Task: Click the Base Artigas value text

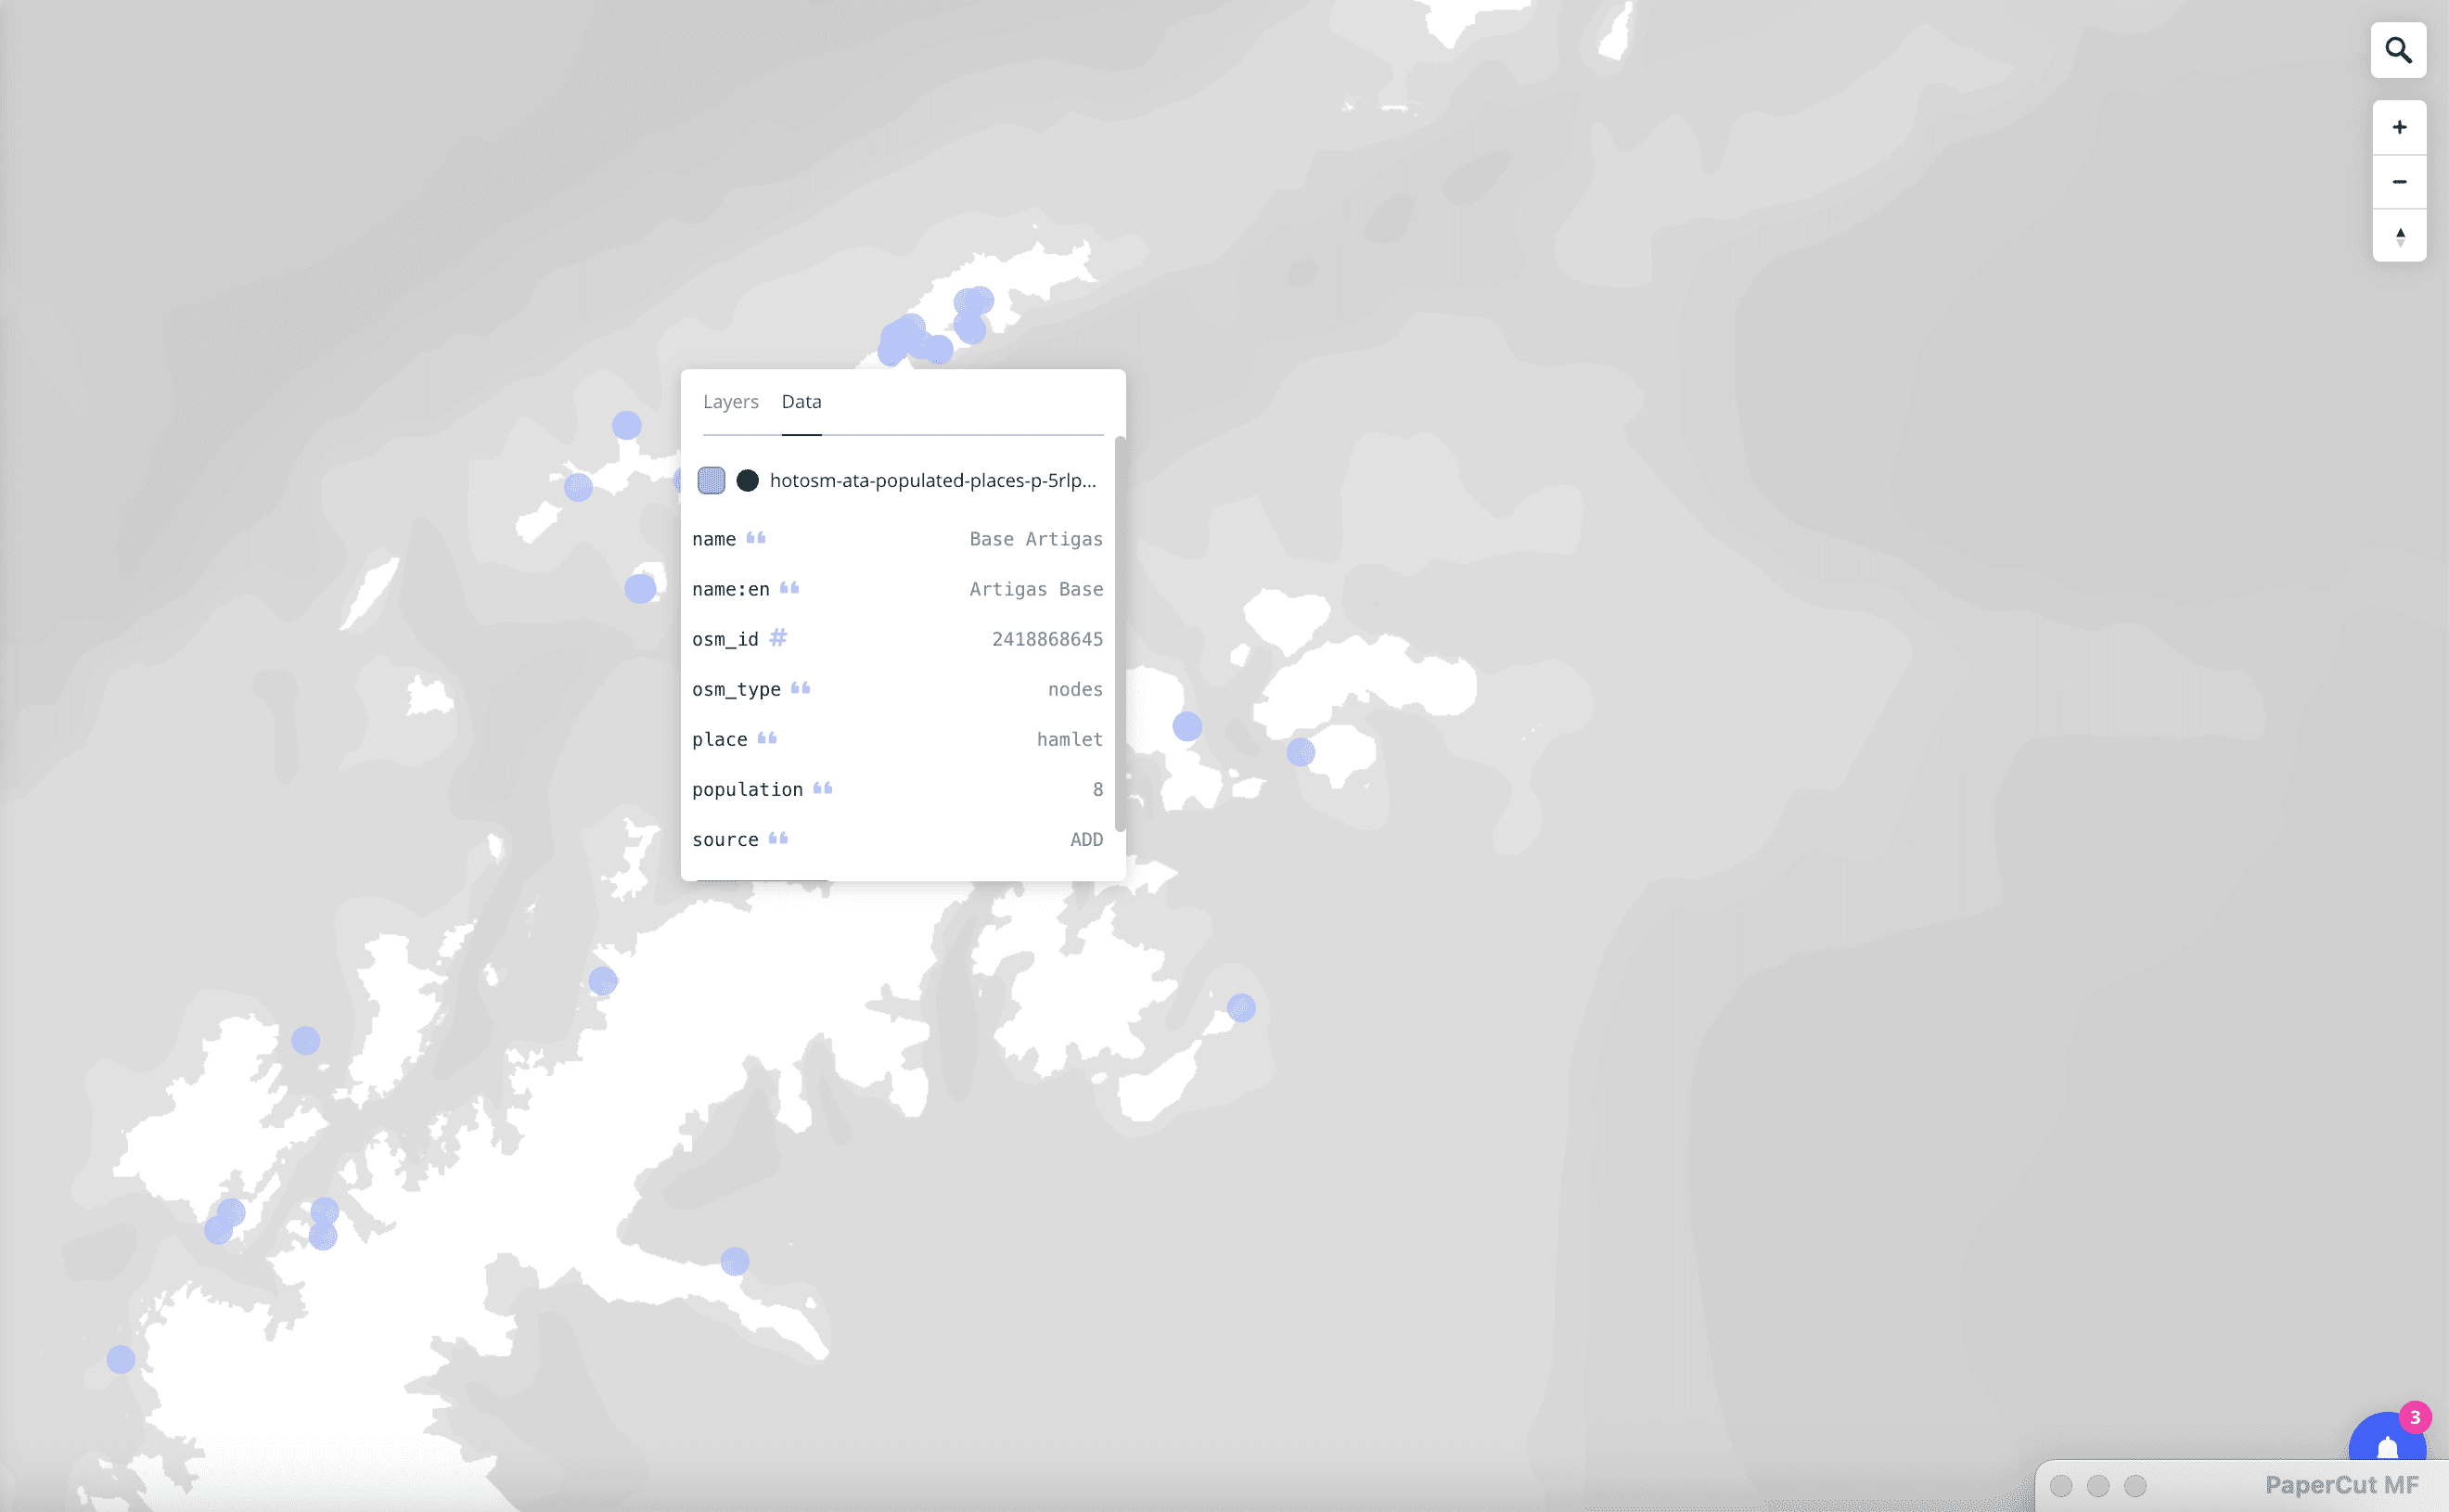Action: [x=1035, y=539]
